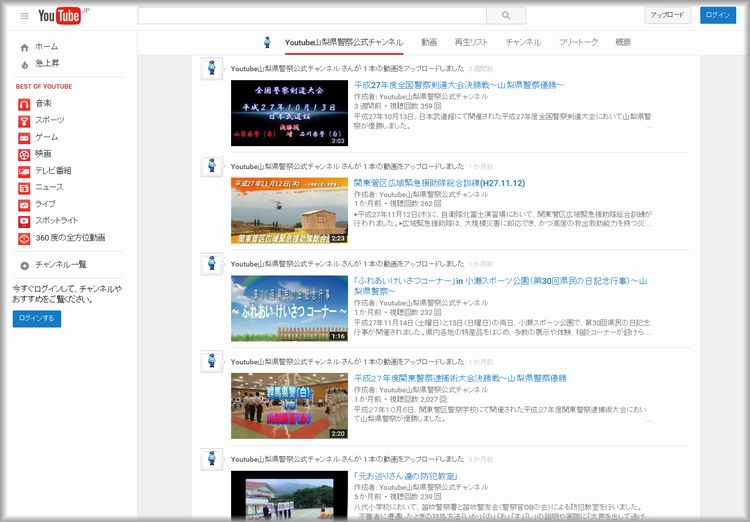Click the ログイン button in header
The image size is (750, 522).
(x=717, y=15)
